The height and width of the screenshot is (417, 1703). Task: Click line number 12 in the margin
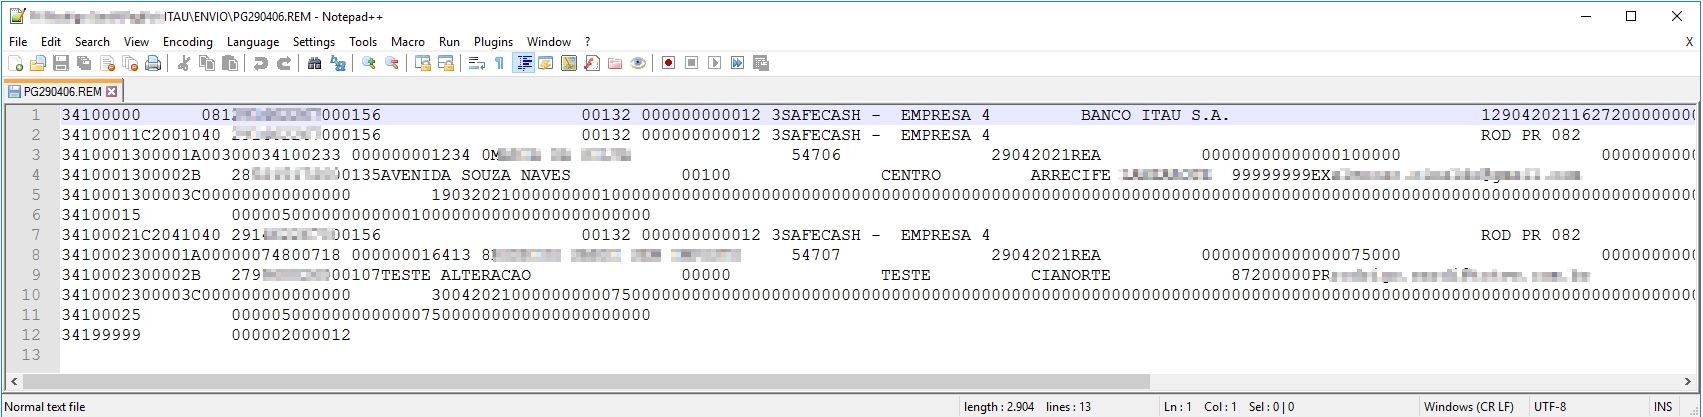(31, 335)
